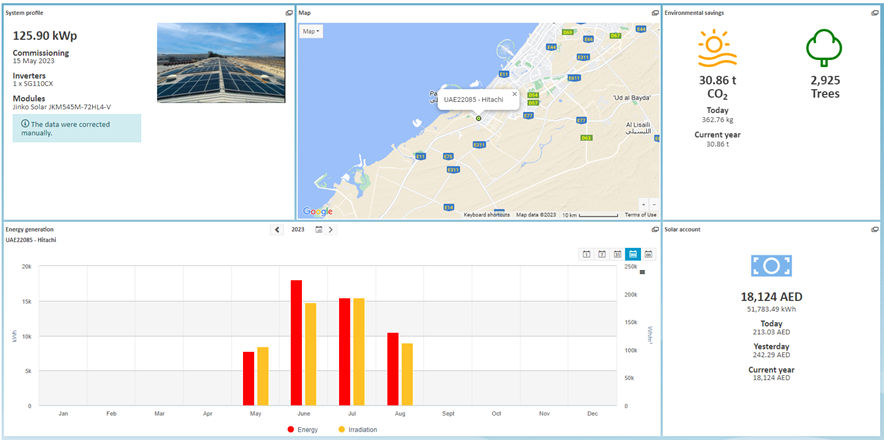The height and width of the screenshot is (440, 884).
Task: Toggle the Irradiation legend series
Action: pyautogui.click(x=357, y=430)
